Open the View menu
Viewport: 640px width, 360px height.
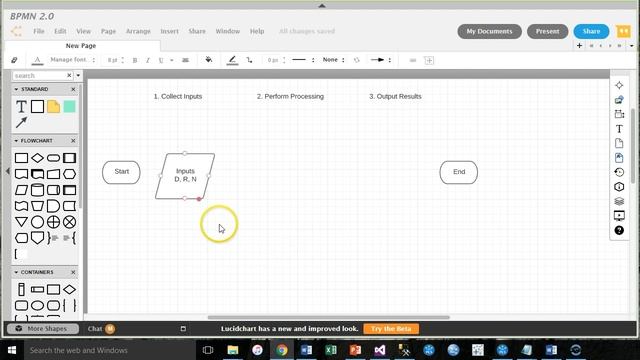pos(83,31)
